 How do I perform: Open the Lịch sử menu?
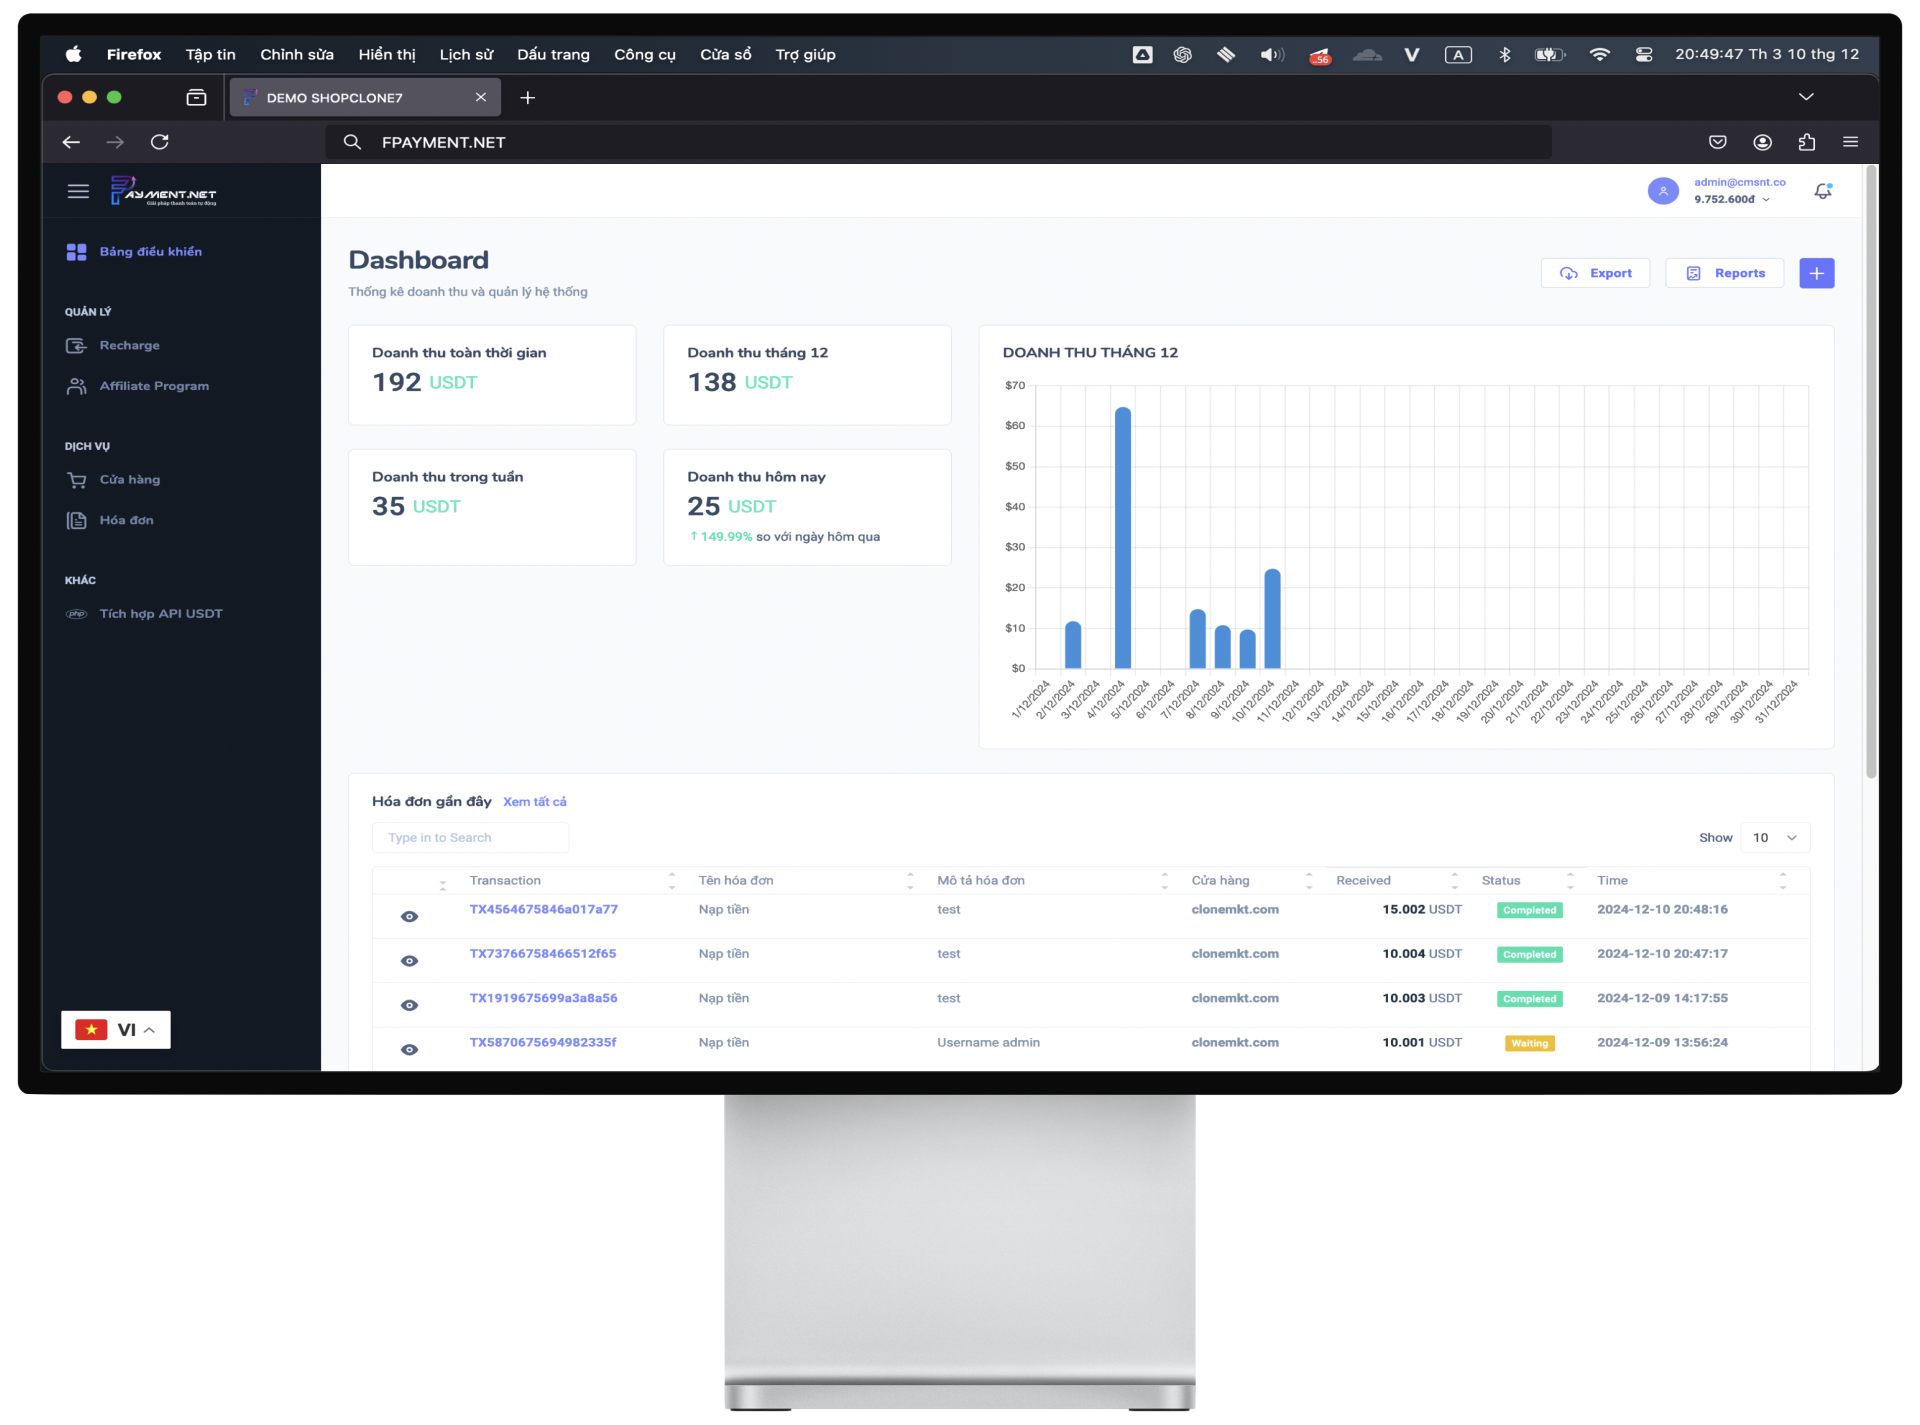point(466,55)
